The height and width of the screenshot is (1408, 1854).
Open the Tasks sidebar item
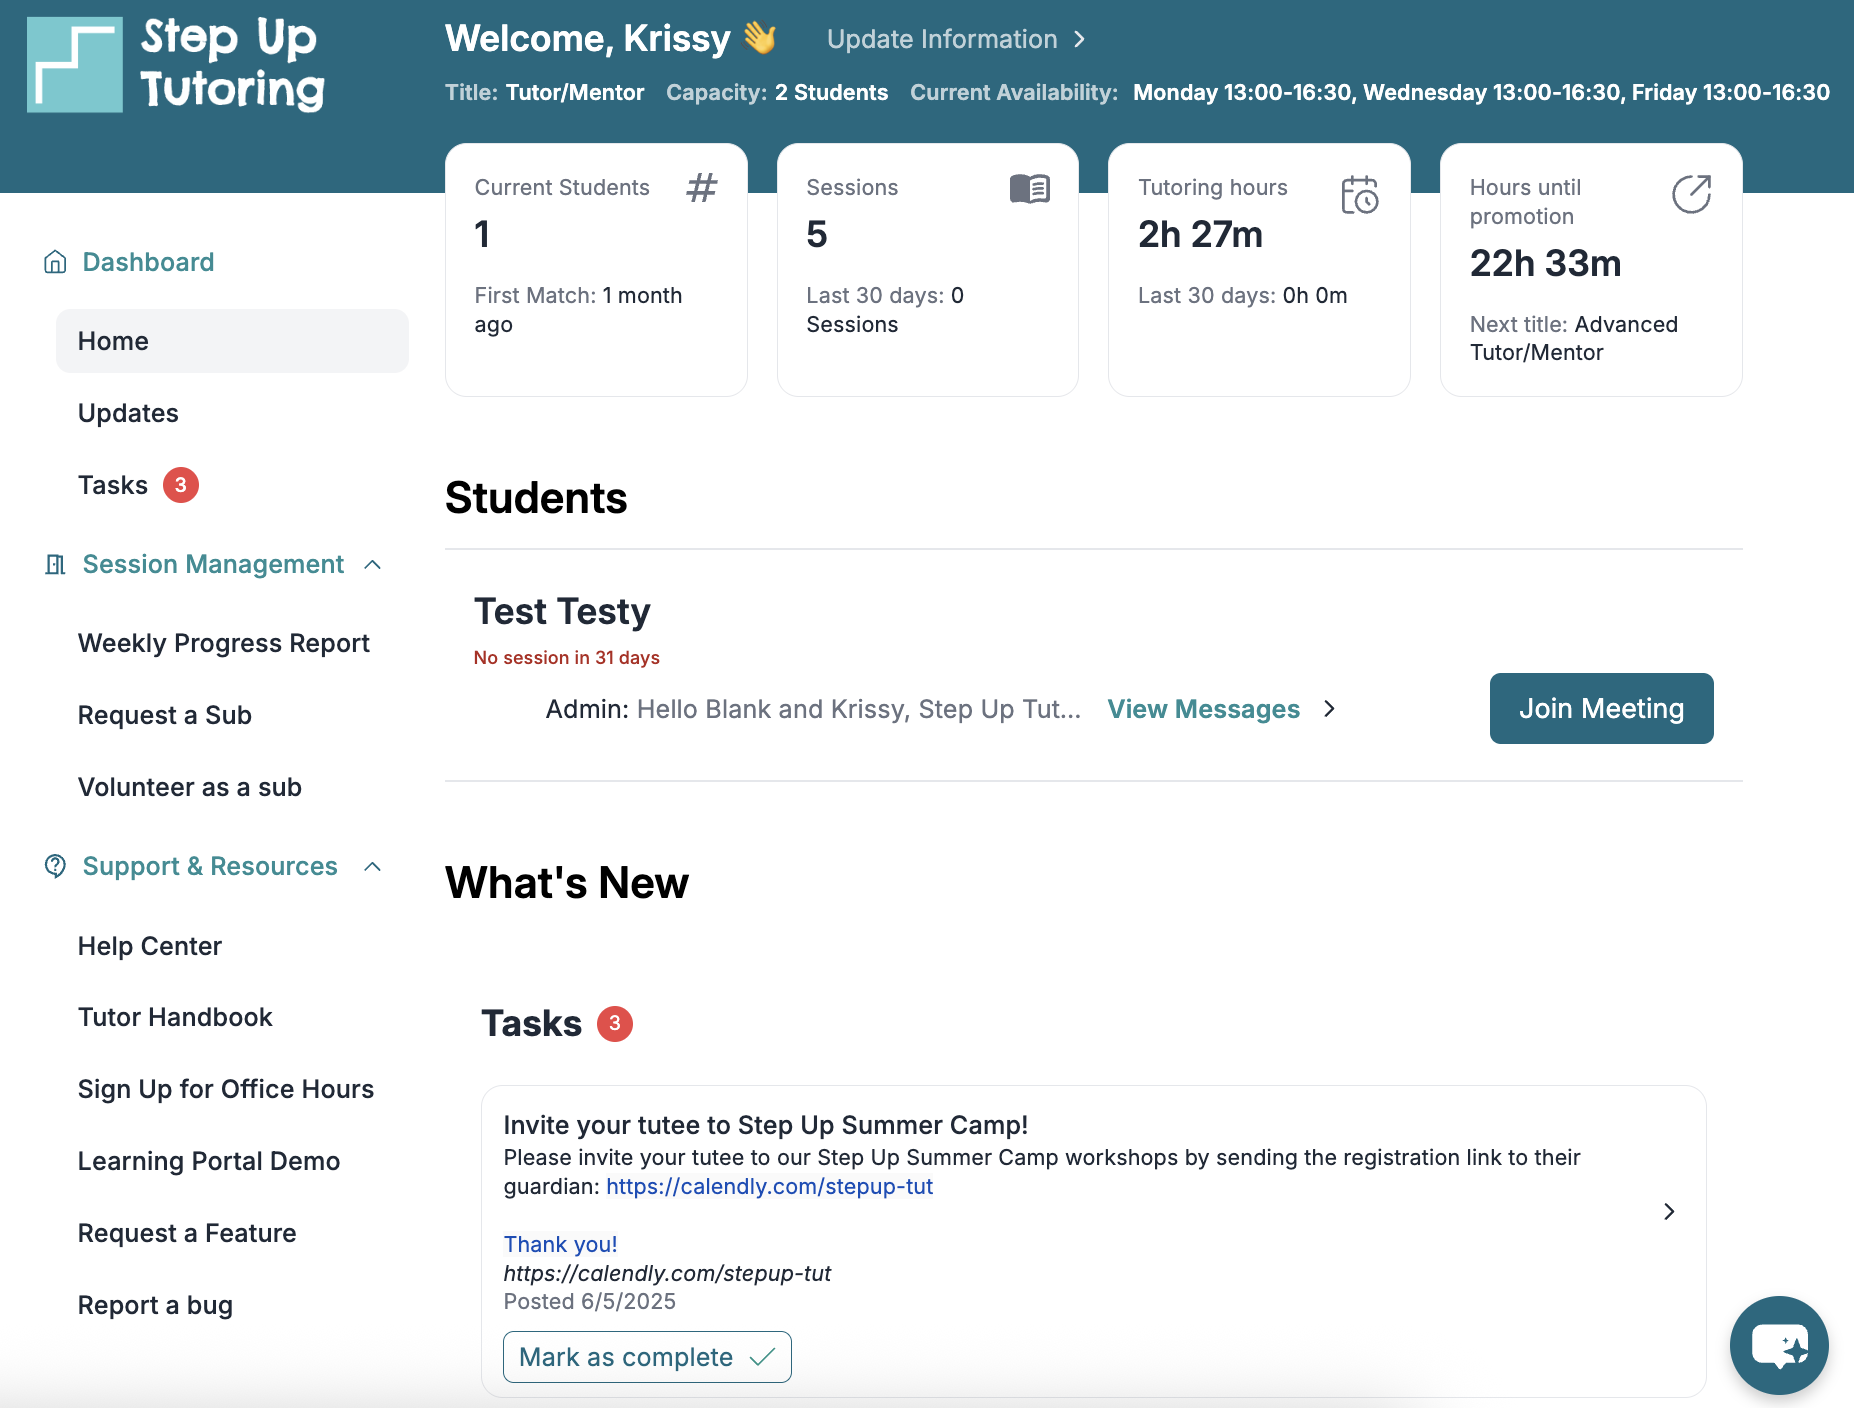click(111, 484)
